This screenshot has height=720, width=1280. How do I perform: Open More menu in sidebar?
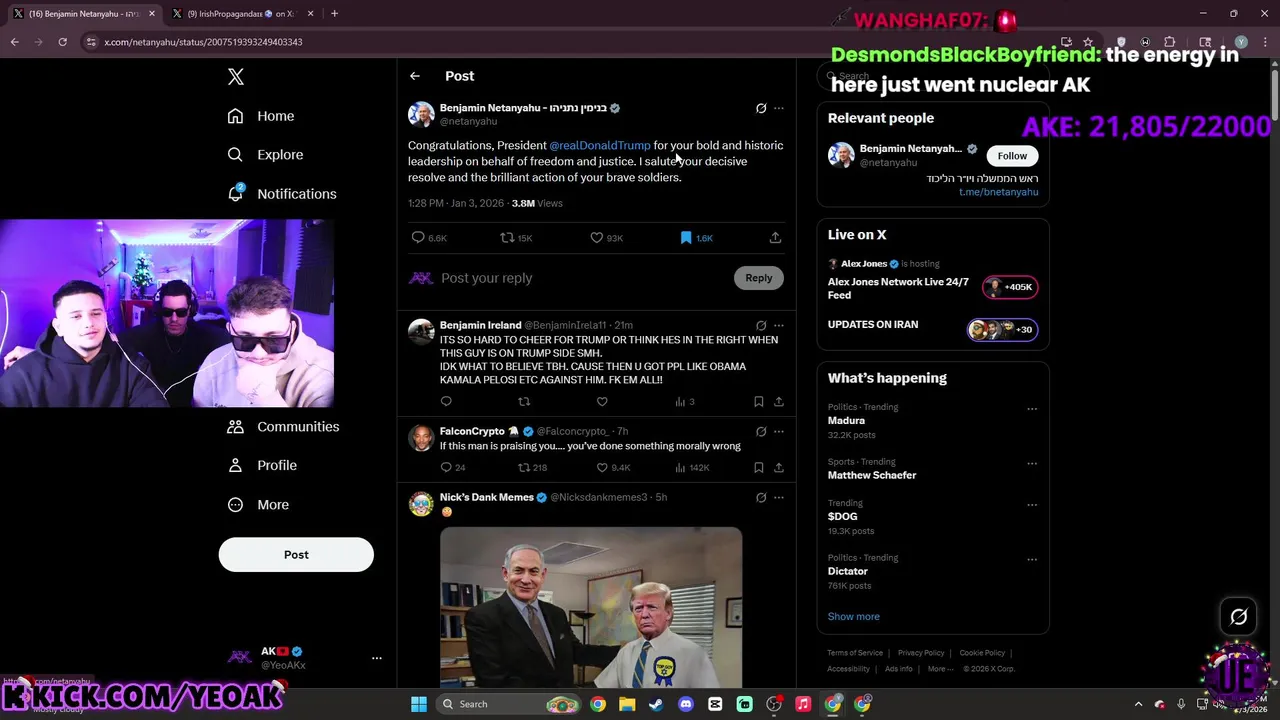[257, 505]
